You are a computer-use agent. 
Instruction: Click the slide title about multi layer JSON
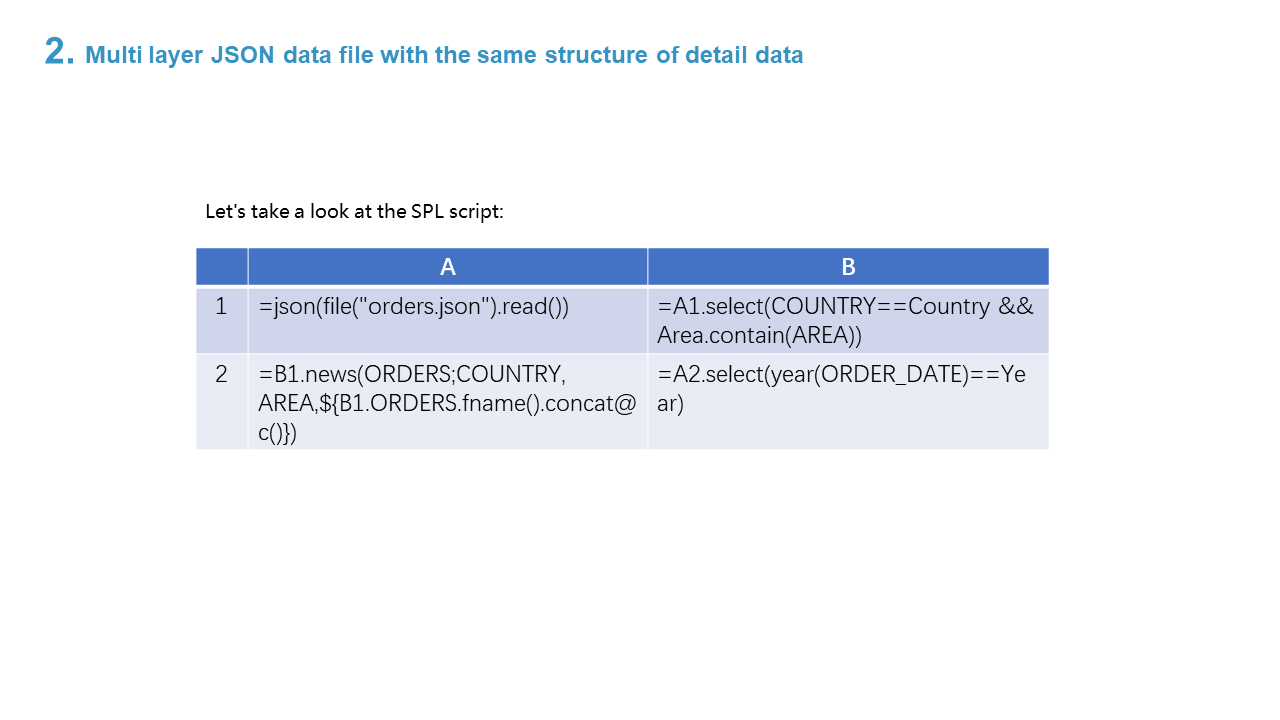[x=444, y=55]
